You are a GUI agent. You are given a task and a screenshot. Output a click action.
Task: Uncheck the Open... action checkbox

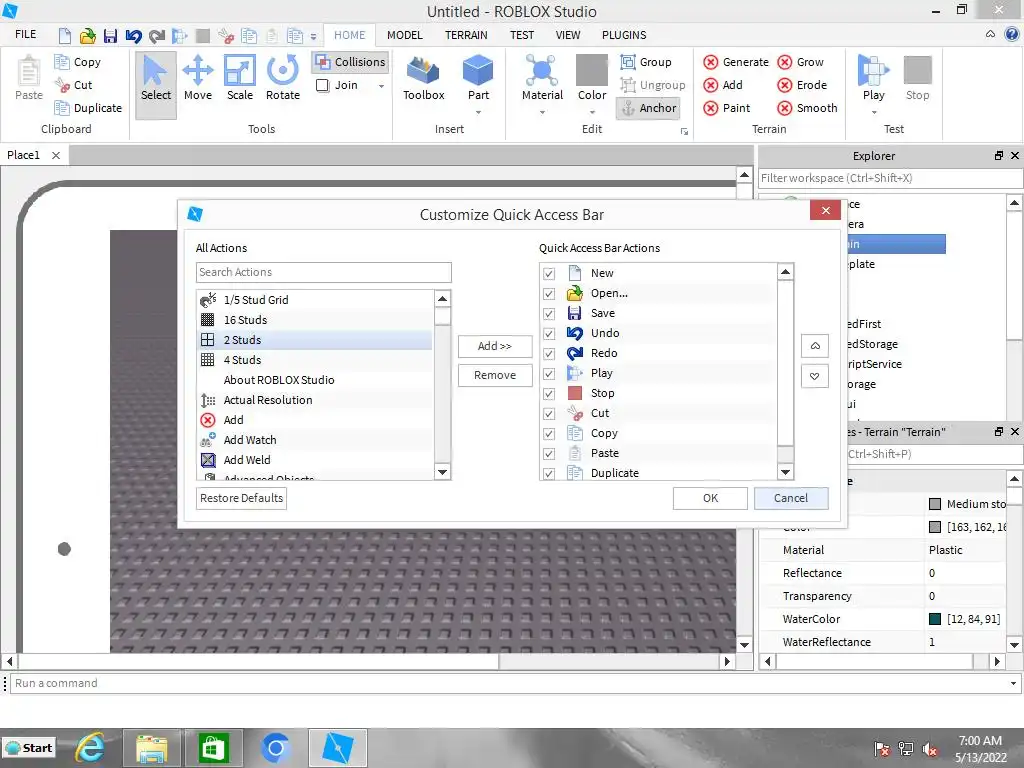(x=549, y=294)
